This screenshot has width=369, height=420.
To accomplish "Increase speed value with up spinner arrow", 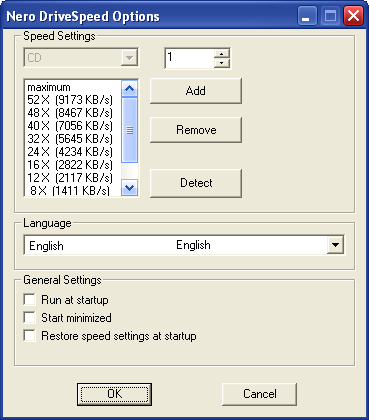I will click(x=221, y=54).
